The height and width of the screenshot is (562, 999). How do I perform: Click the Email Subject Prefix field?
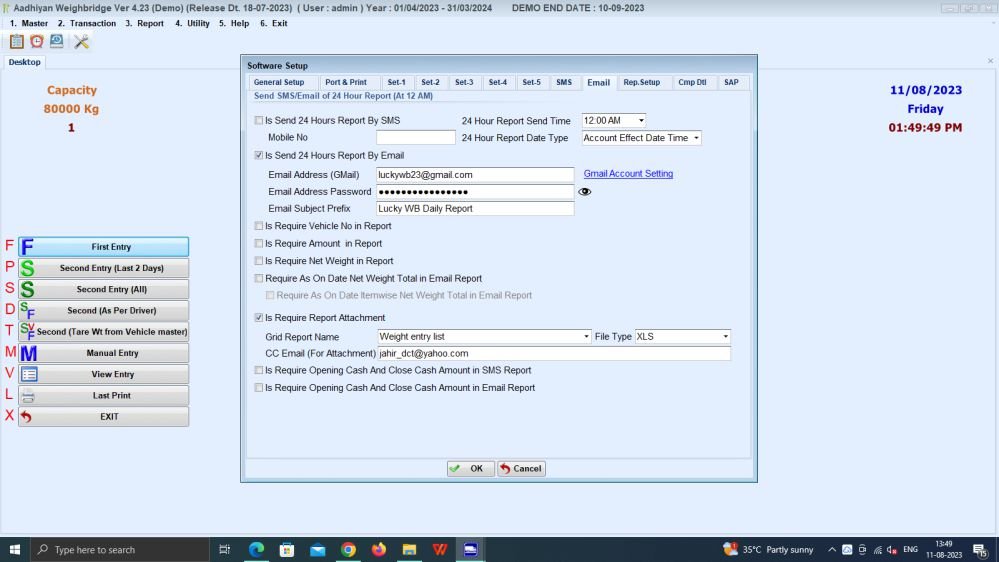click(475, 209)
